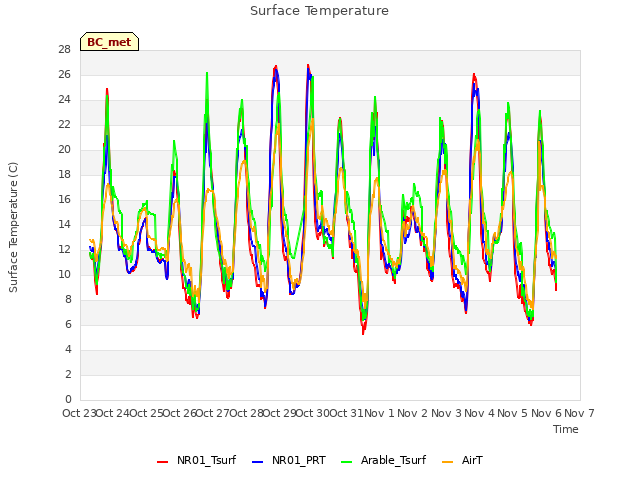Click the Nov 1 x-axis tick label
Viewport: 640px width, 480px height.
tap(380, 413)
